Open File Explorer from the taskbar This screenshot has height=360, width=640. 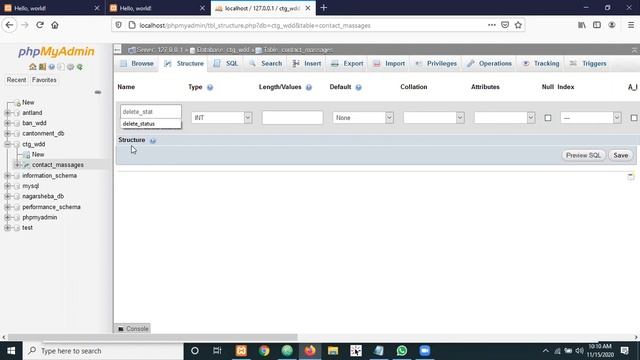point(333,351)
